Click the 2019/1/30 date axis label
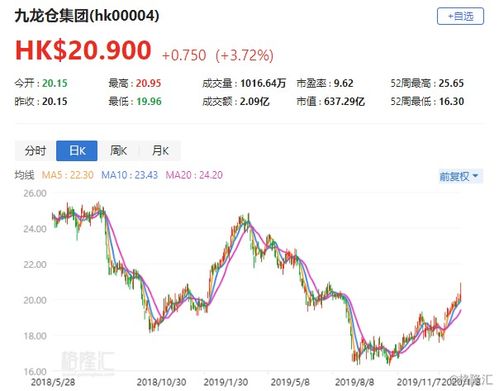Viewport: 499px width, 391px height. tap(226, 382)
